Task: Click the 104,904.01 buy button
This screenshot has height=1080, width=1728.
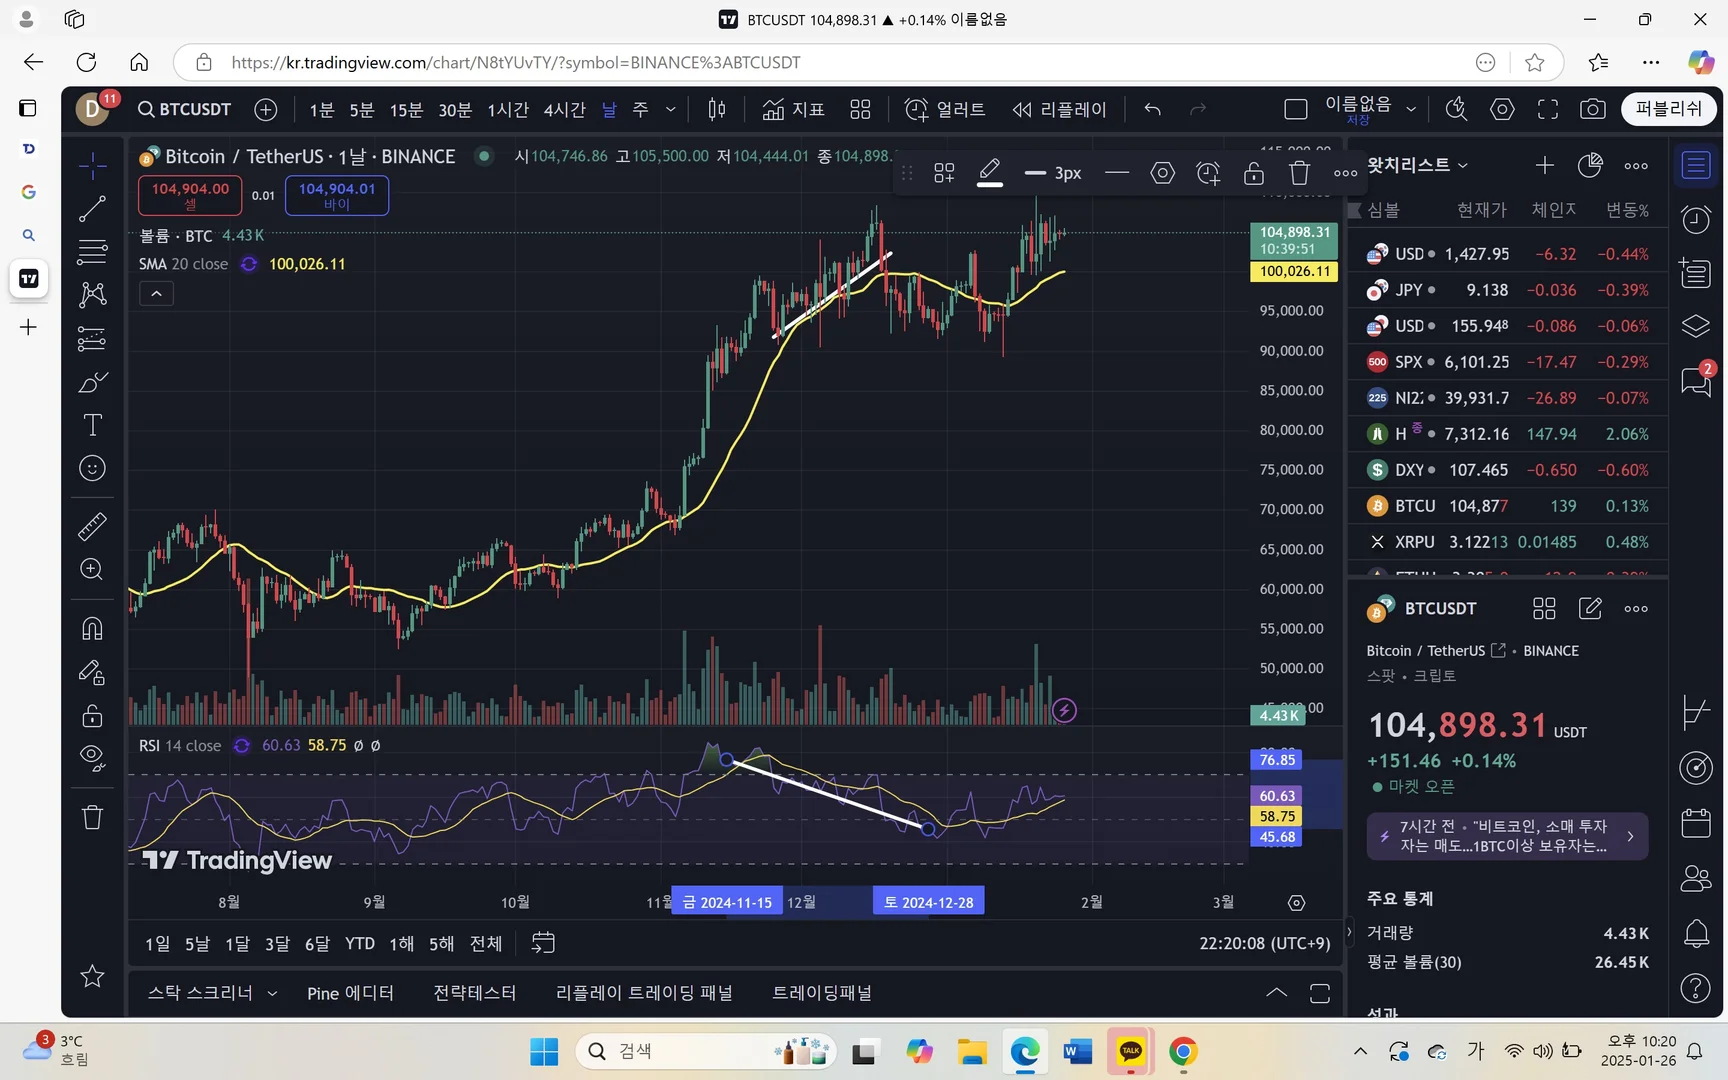Action: [x=337, y=195]
